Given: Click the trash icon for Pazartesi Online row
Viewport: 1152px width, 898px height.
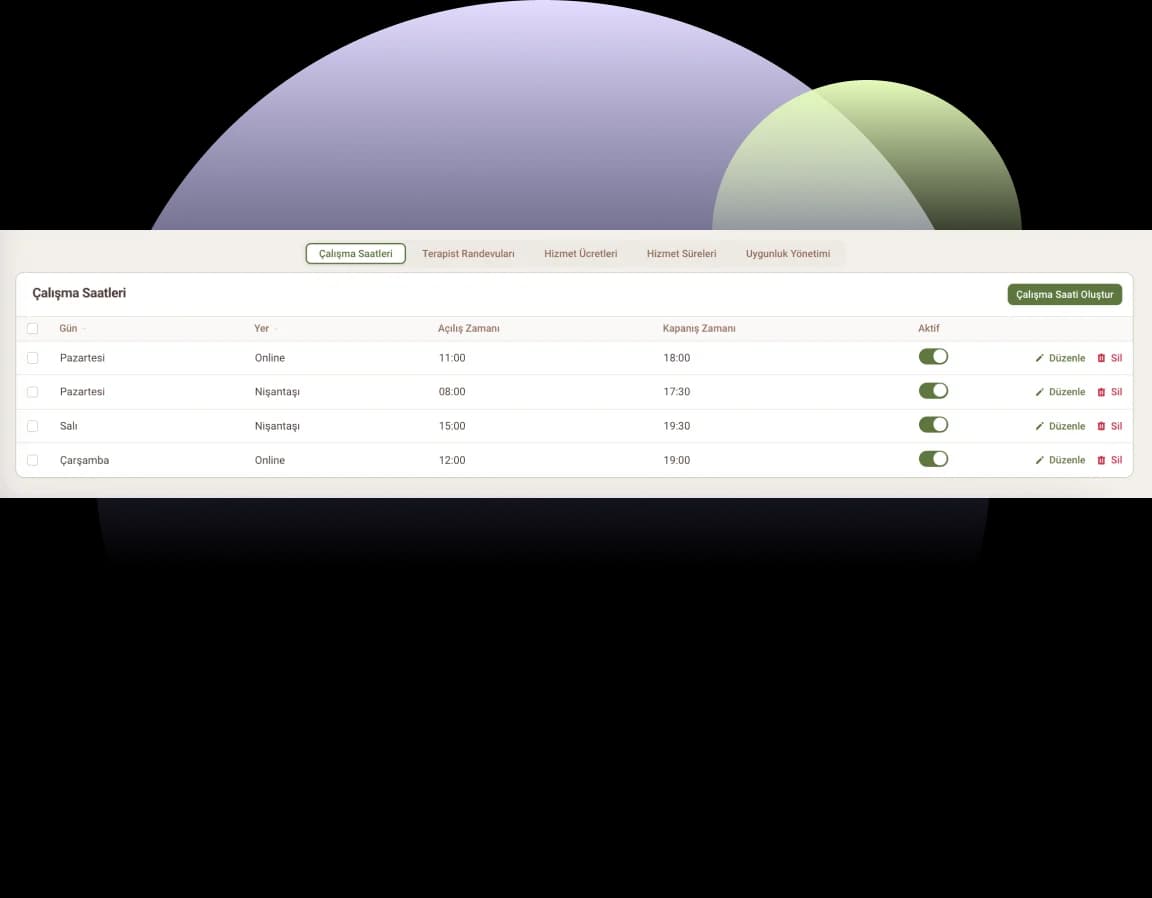Looking at the screenshot, I should [1102, 358].
